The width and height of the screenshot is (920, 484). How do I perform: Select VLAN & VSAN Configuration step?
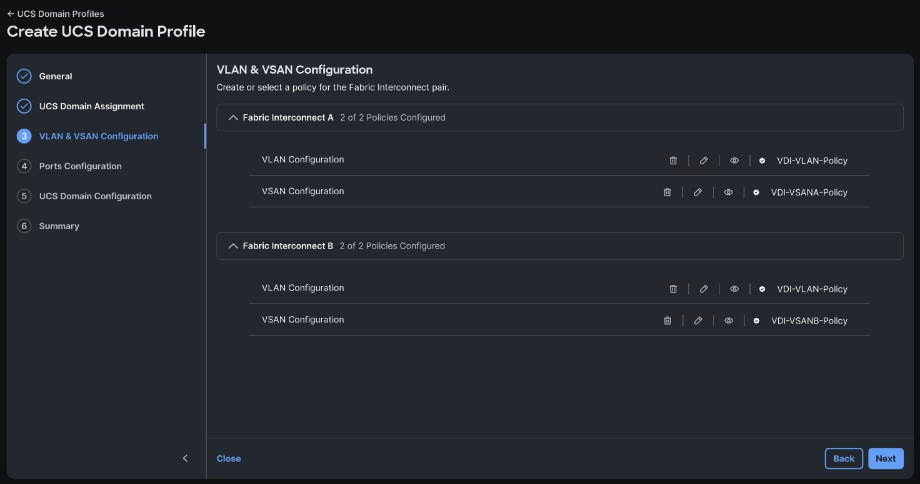pyautogui.click(x=99, y=136)
